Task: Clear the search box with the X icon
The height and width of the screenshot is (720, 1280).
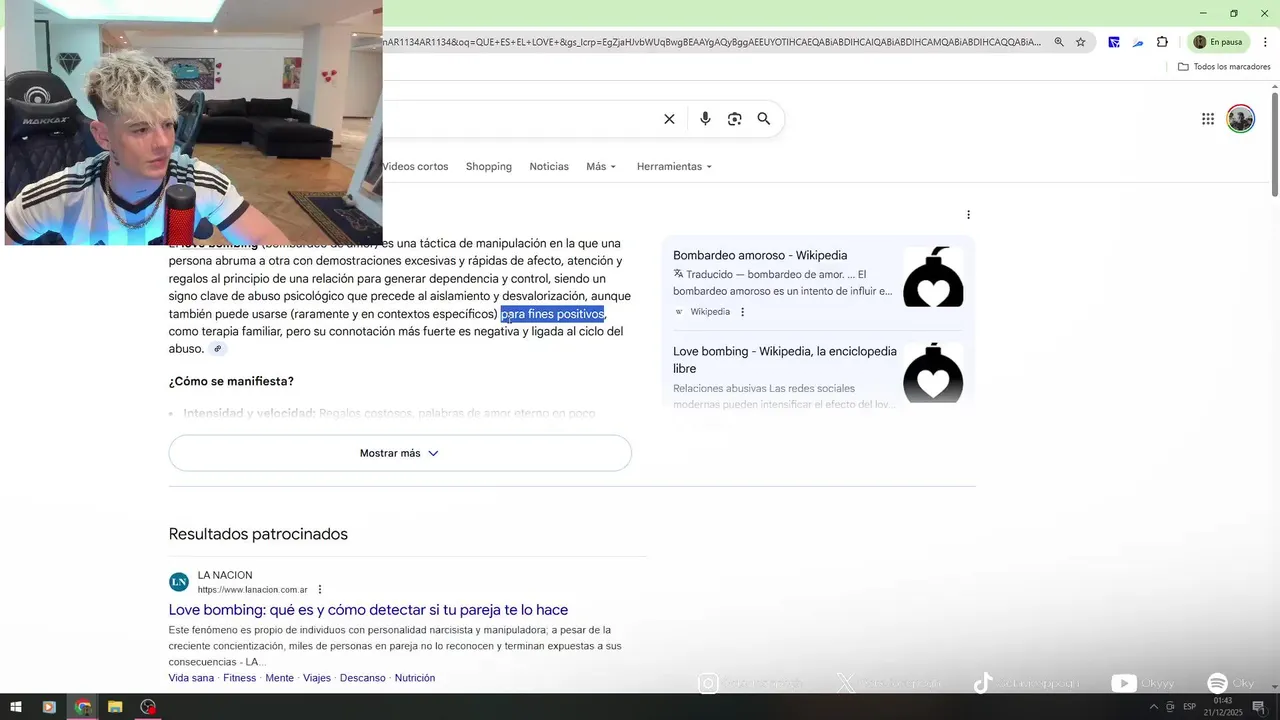Action: click(x=669, y=119)
